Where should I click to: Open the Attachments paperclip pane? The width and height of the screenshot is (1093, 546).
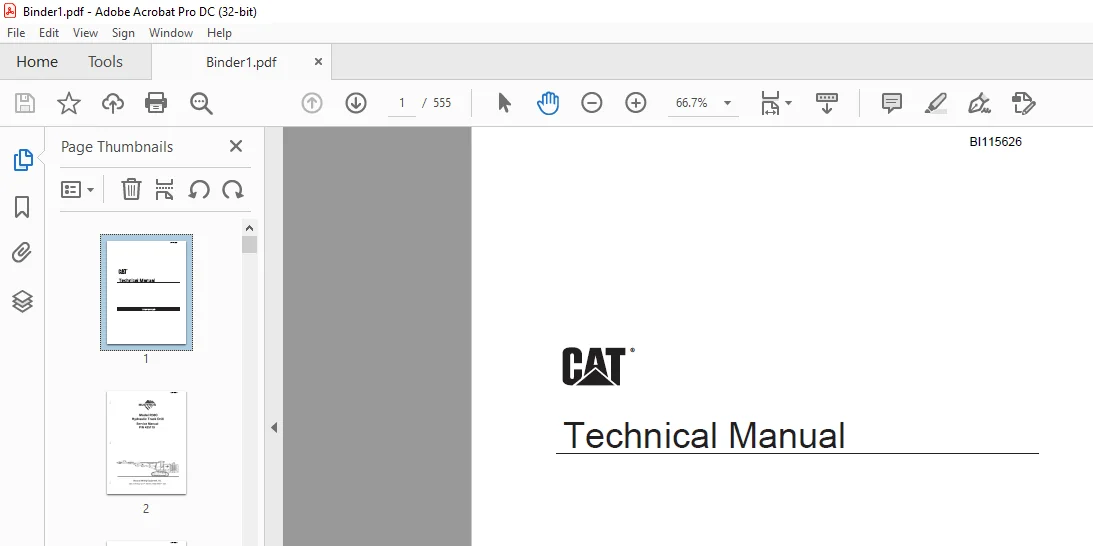coord(22,252)
